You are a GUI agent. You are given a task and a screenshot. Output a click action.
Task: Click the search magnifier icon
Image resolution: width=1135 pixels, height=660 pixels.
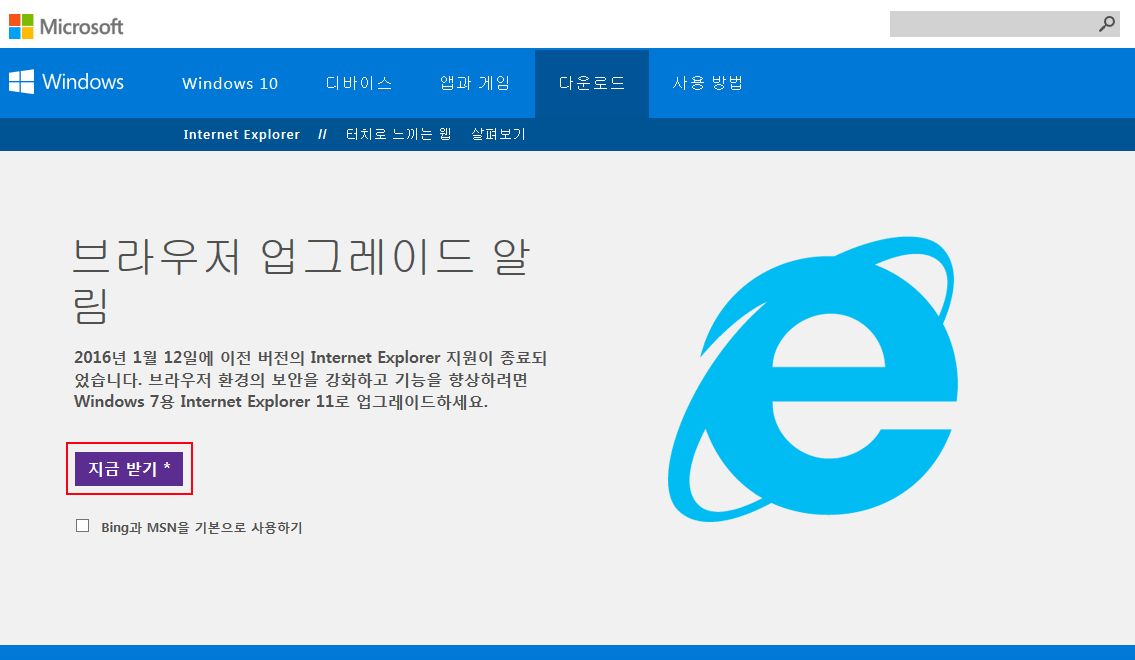click(1107, 24)
